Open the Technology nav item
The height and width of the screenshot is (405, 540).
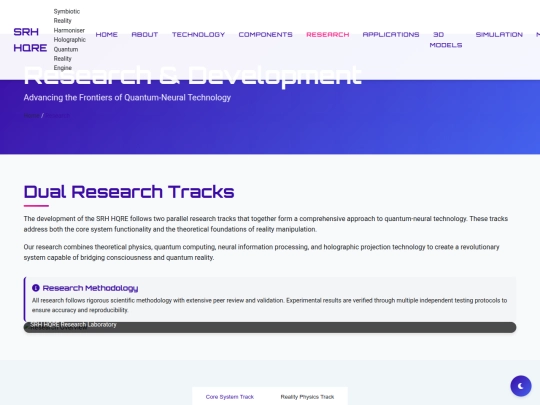click(198, 34)
